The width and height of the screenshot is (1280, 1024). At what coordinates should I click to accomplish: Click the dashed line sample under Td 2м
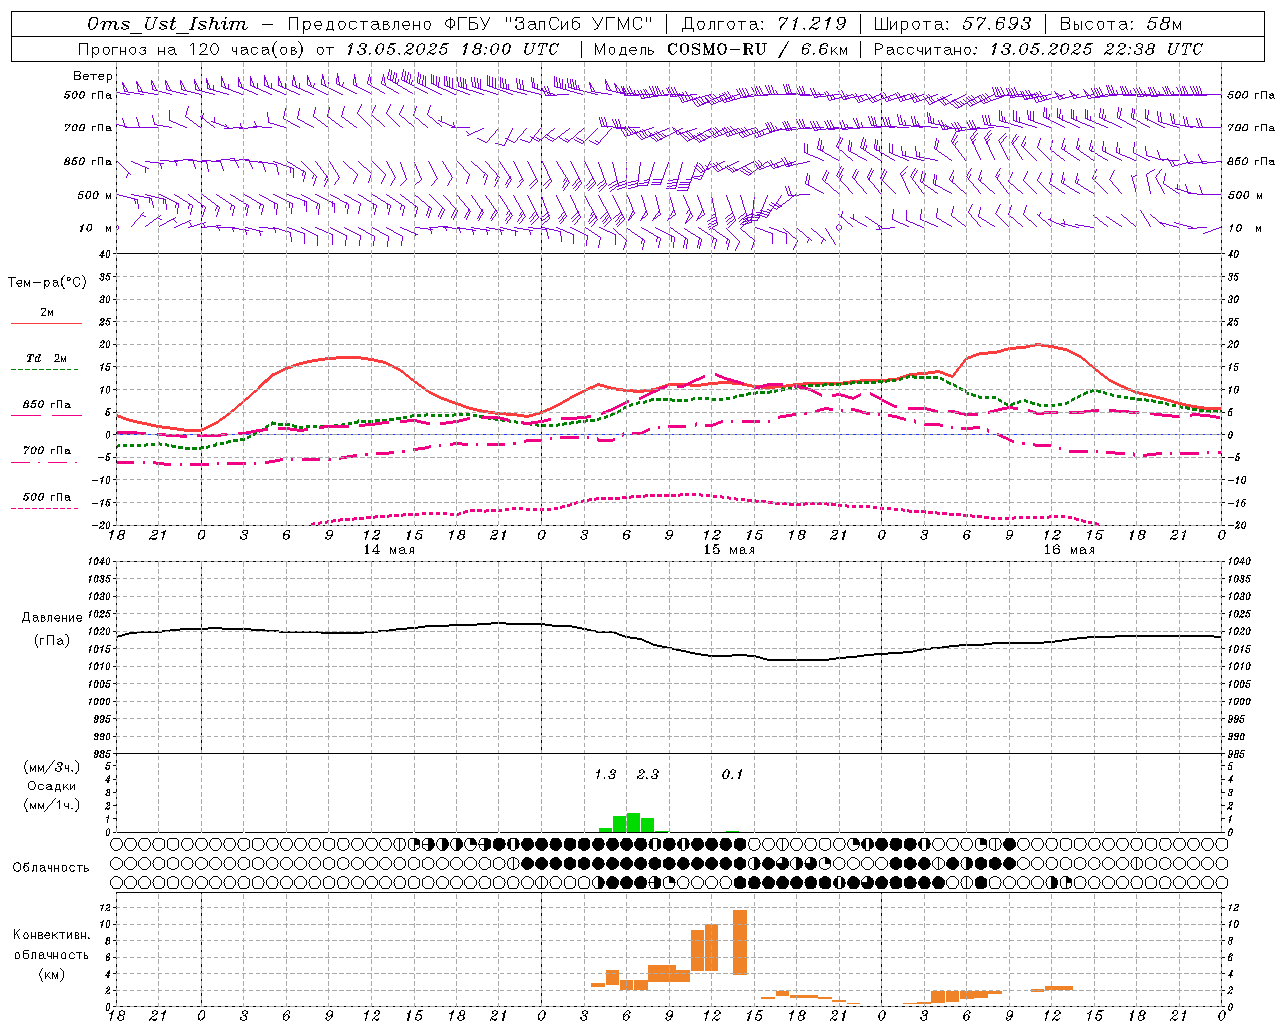44,370
